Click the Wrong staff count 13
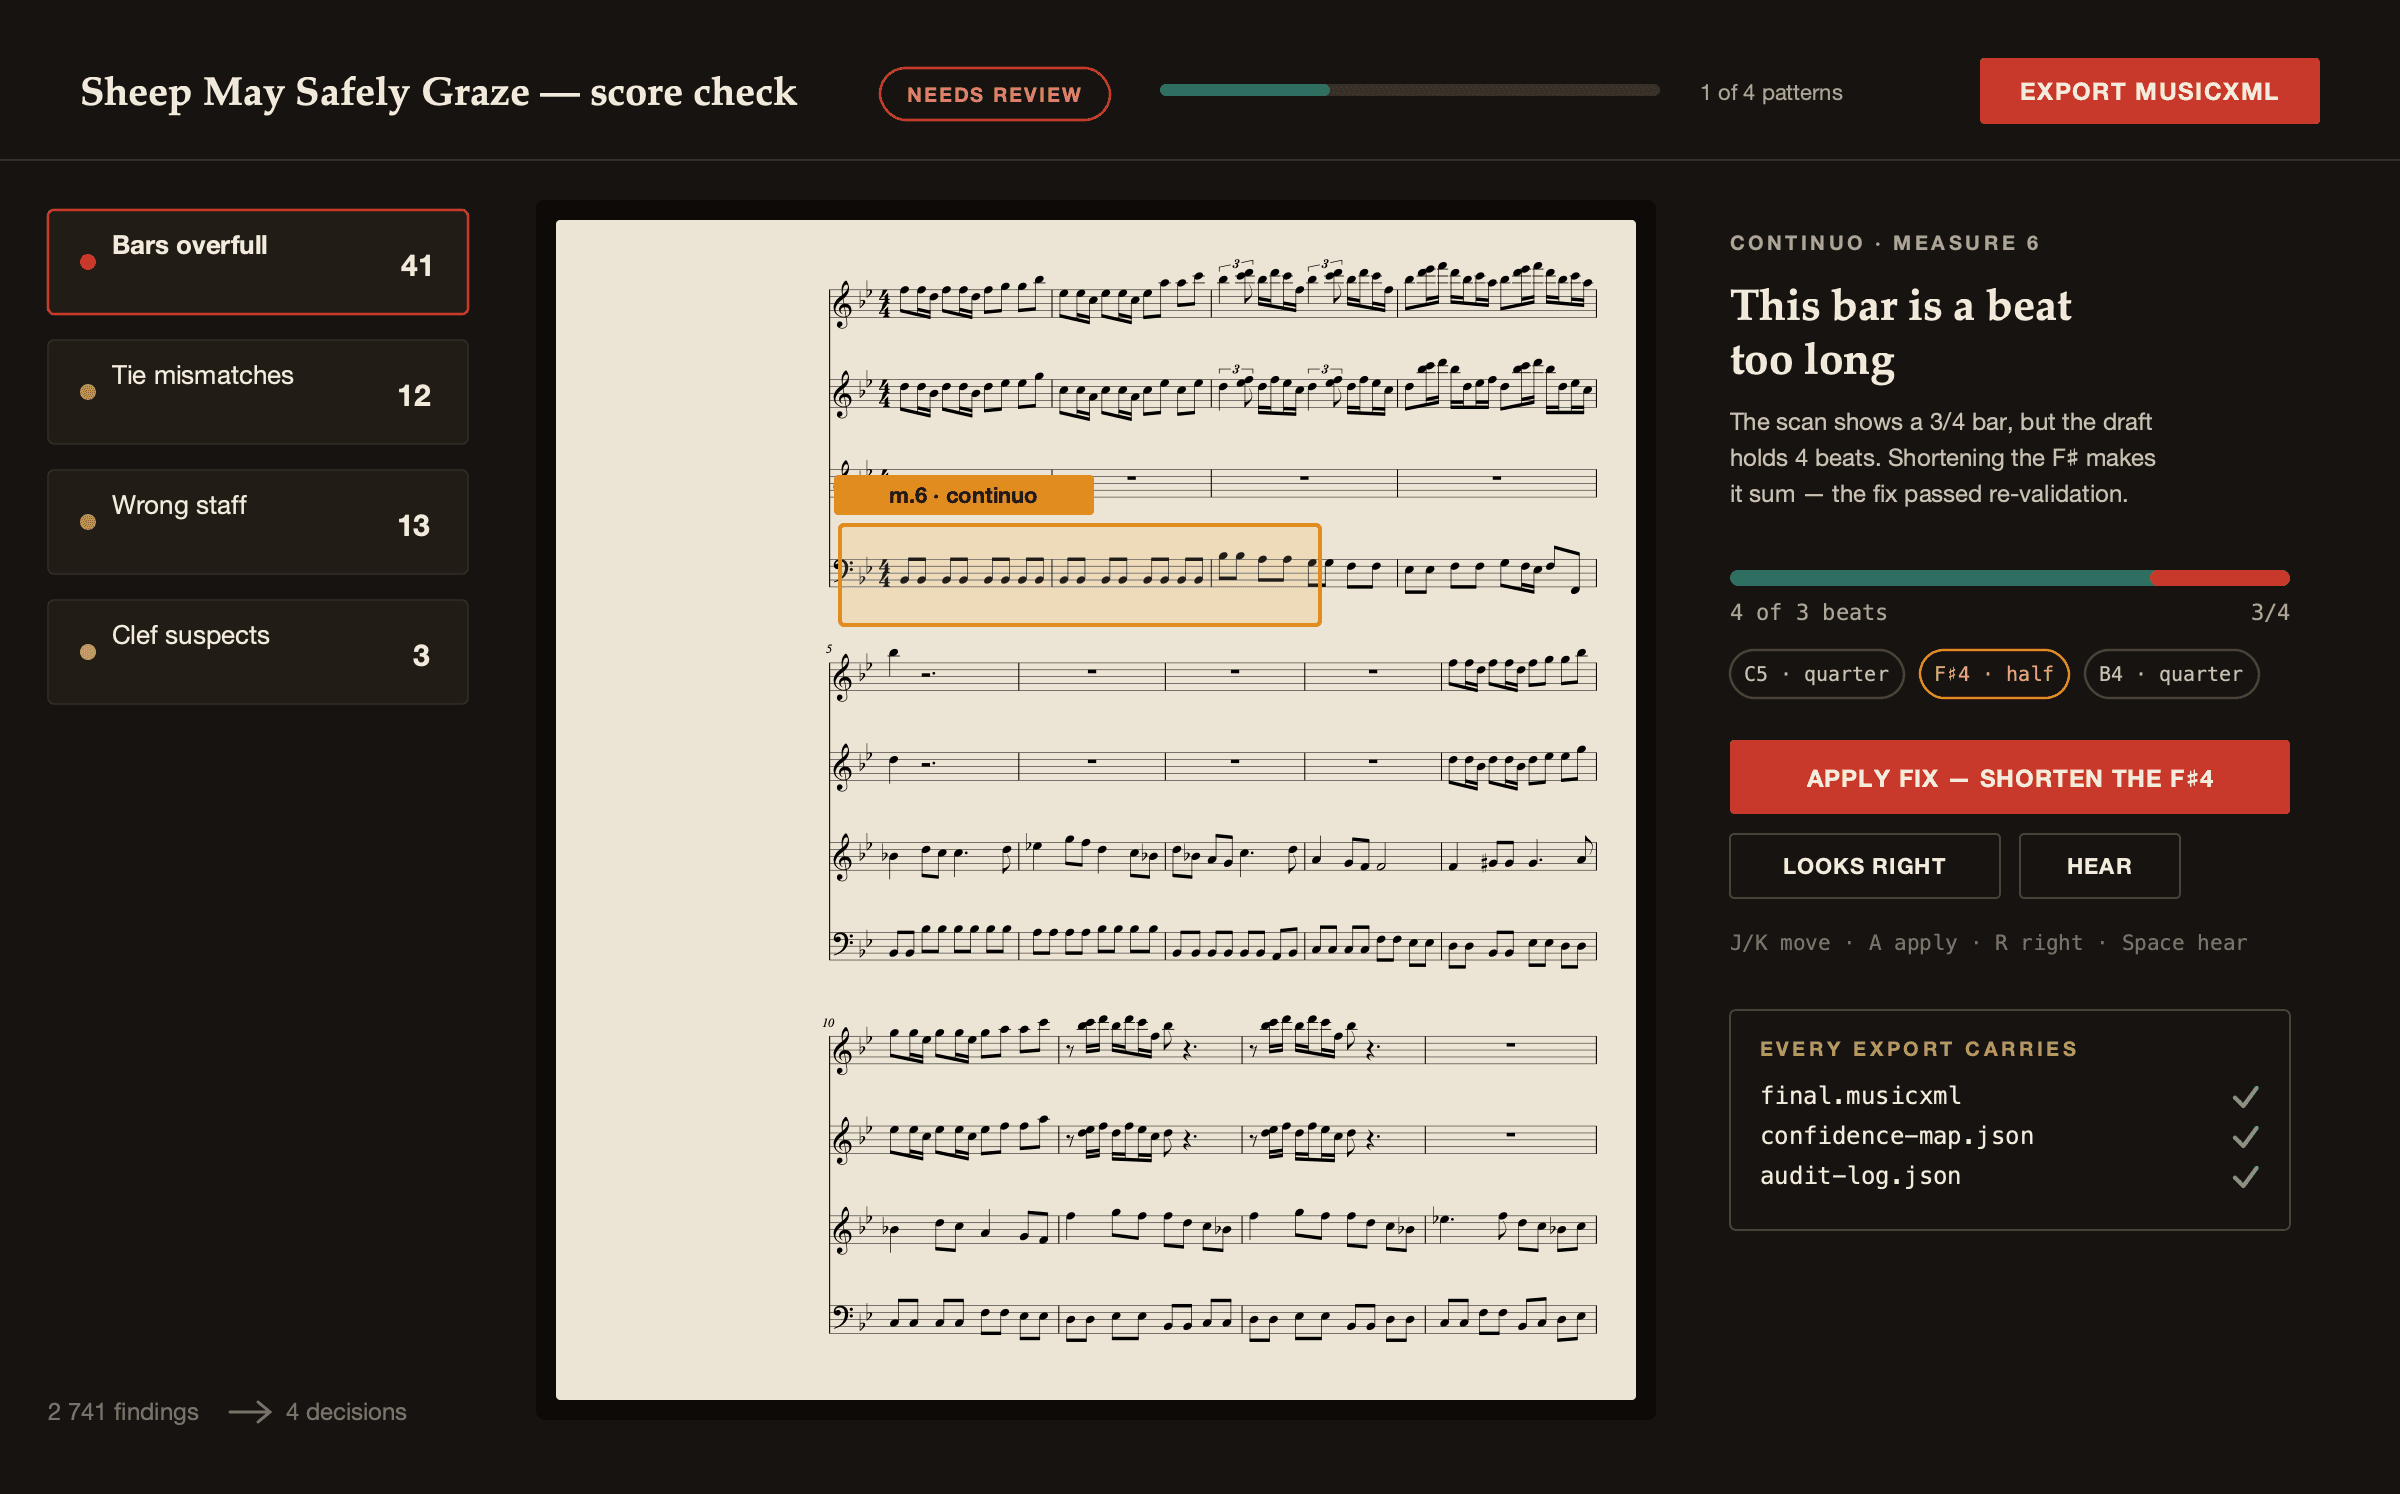Image resolution: width=2400 pixels, height=1494 pixels. click(x=414, y=525)
